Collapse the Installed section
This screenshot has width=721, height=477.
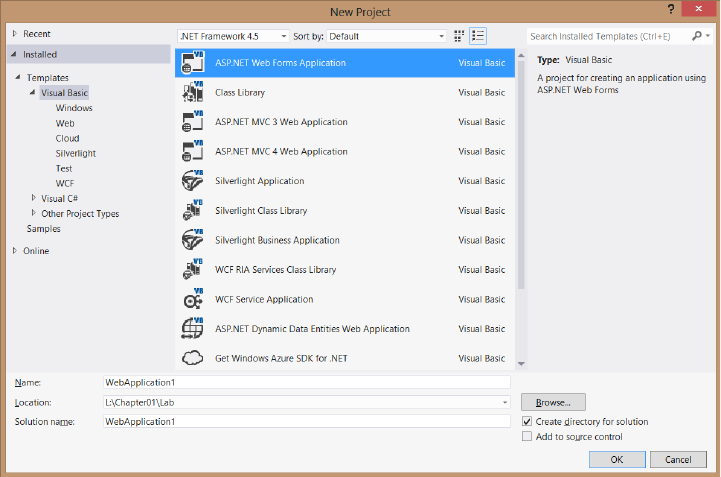pyautogui.click(x=14, y=54)
